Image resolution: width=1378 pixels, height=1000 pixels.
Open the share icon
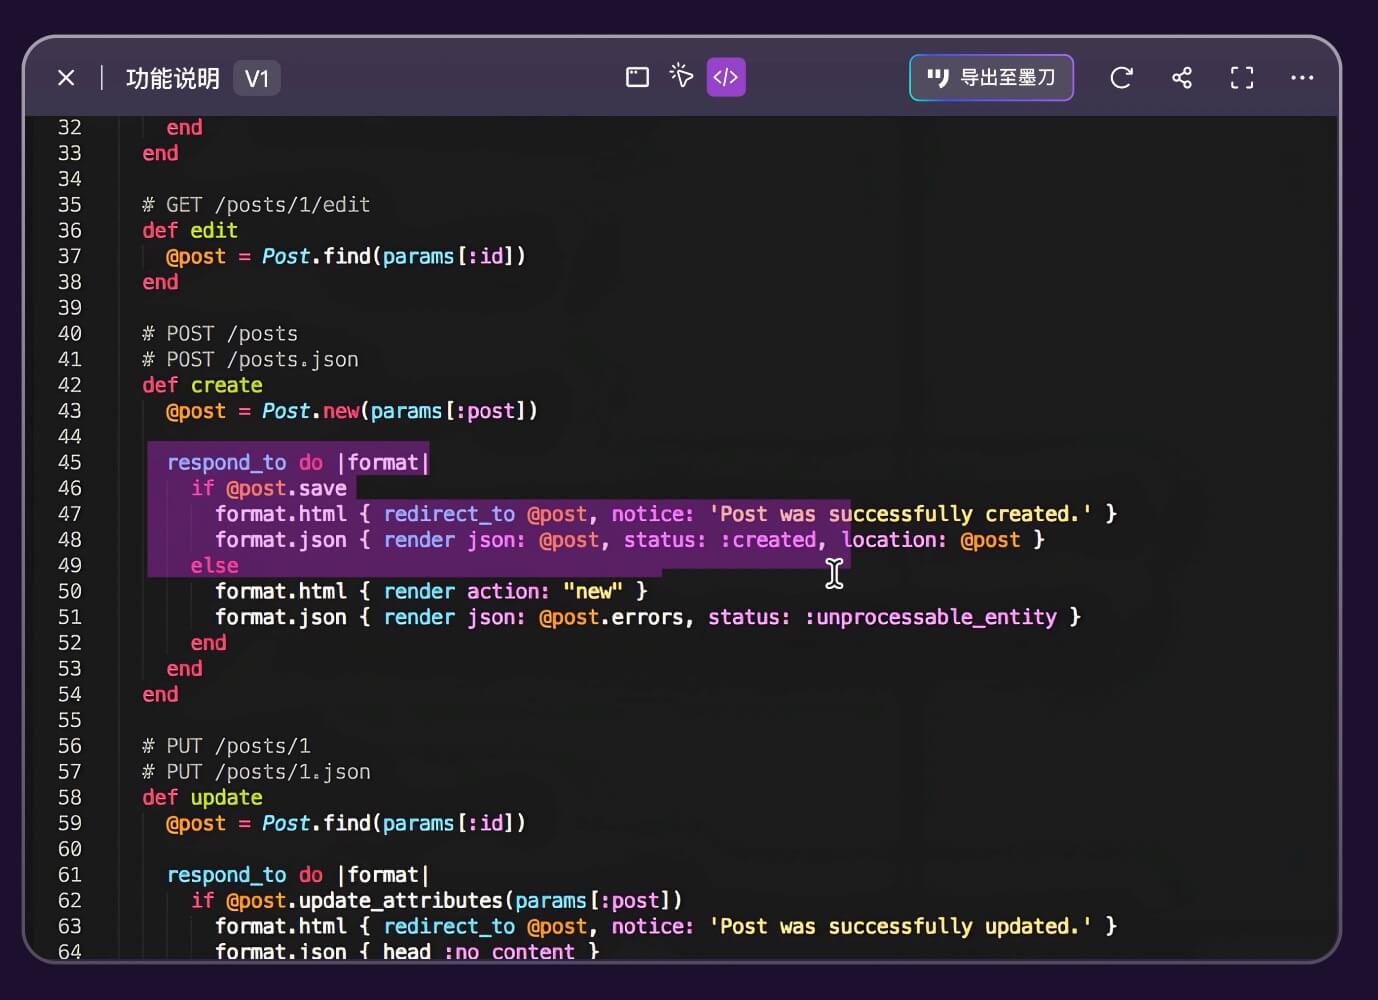tap(1182, 78)
